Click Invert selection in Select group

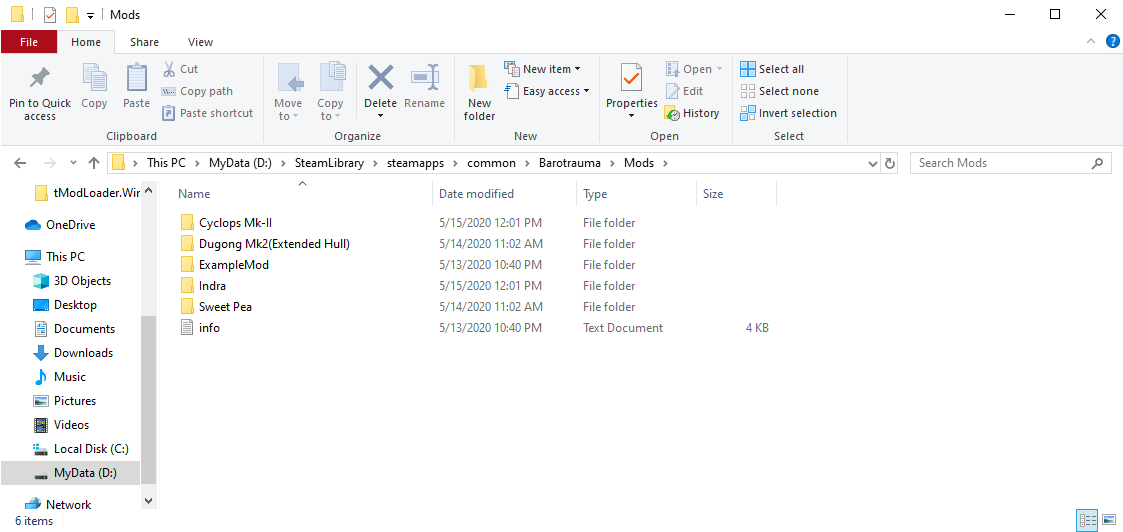tap(788, 113)
